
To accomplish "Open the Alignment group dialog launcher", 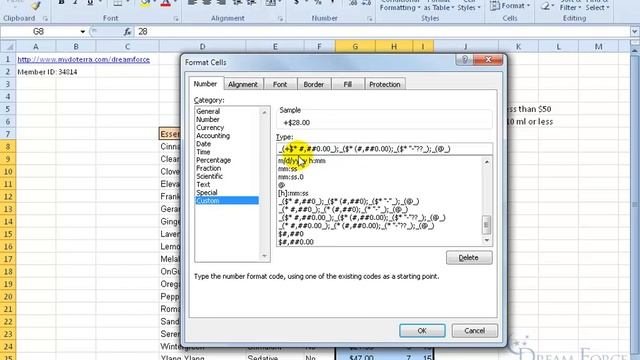I will coord(280,19).
